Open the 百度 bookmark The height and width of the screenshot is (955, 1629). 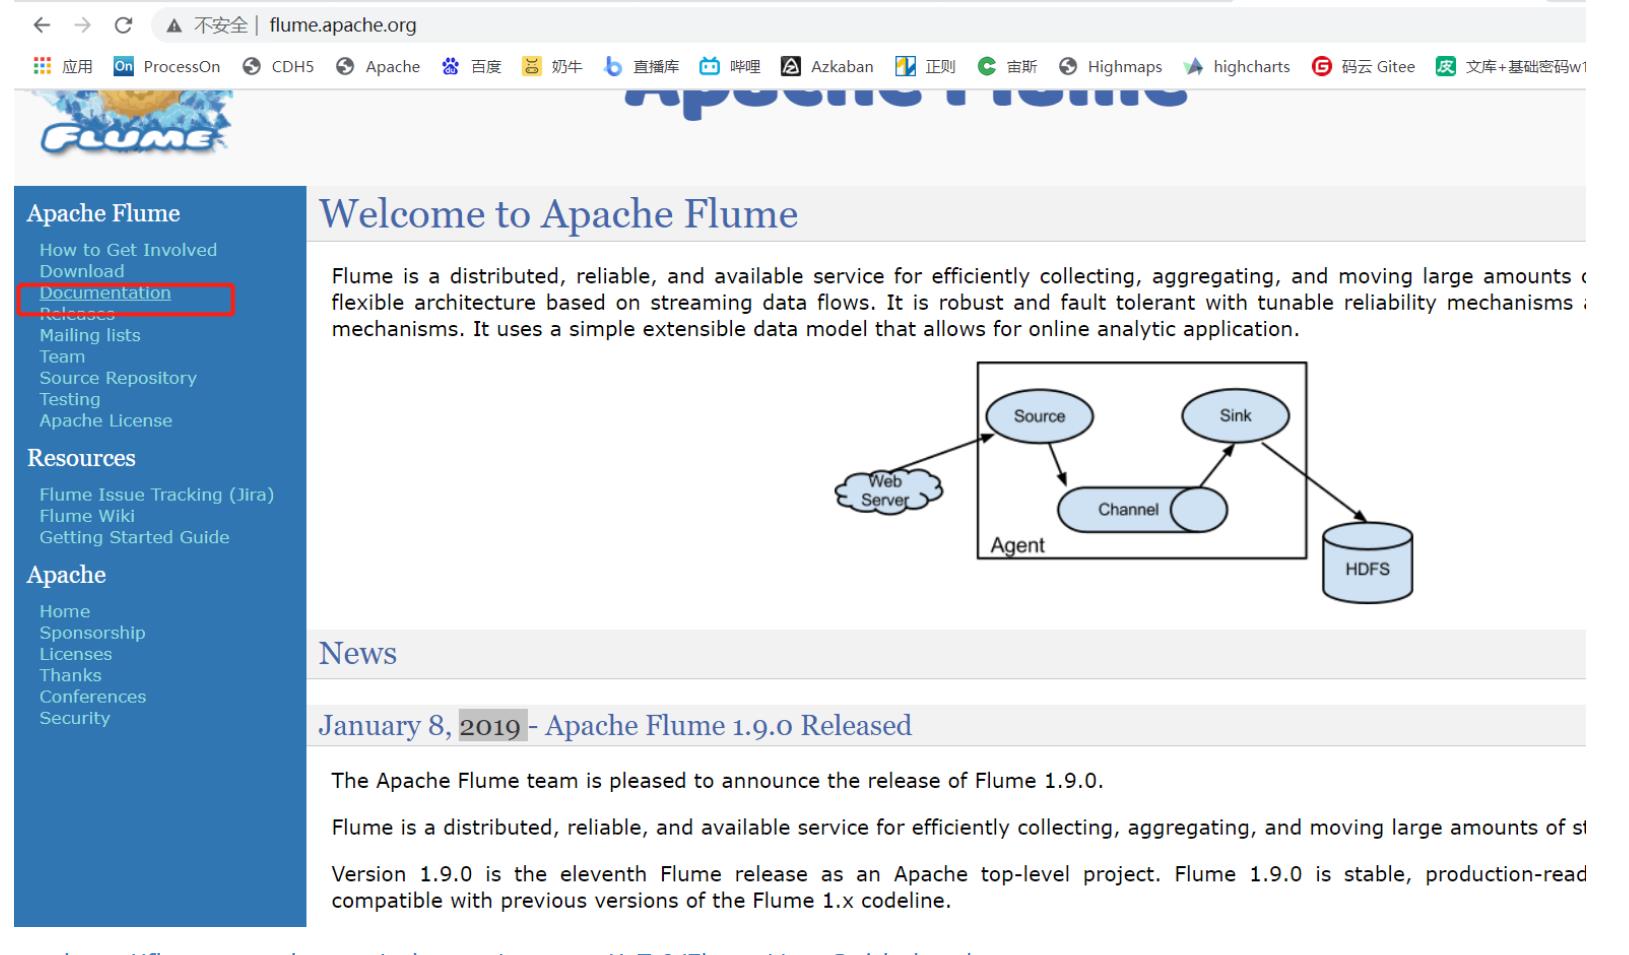point(472,66)
